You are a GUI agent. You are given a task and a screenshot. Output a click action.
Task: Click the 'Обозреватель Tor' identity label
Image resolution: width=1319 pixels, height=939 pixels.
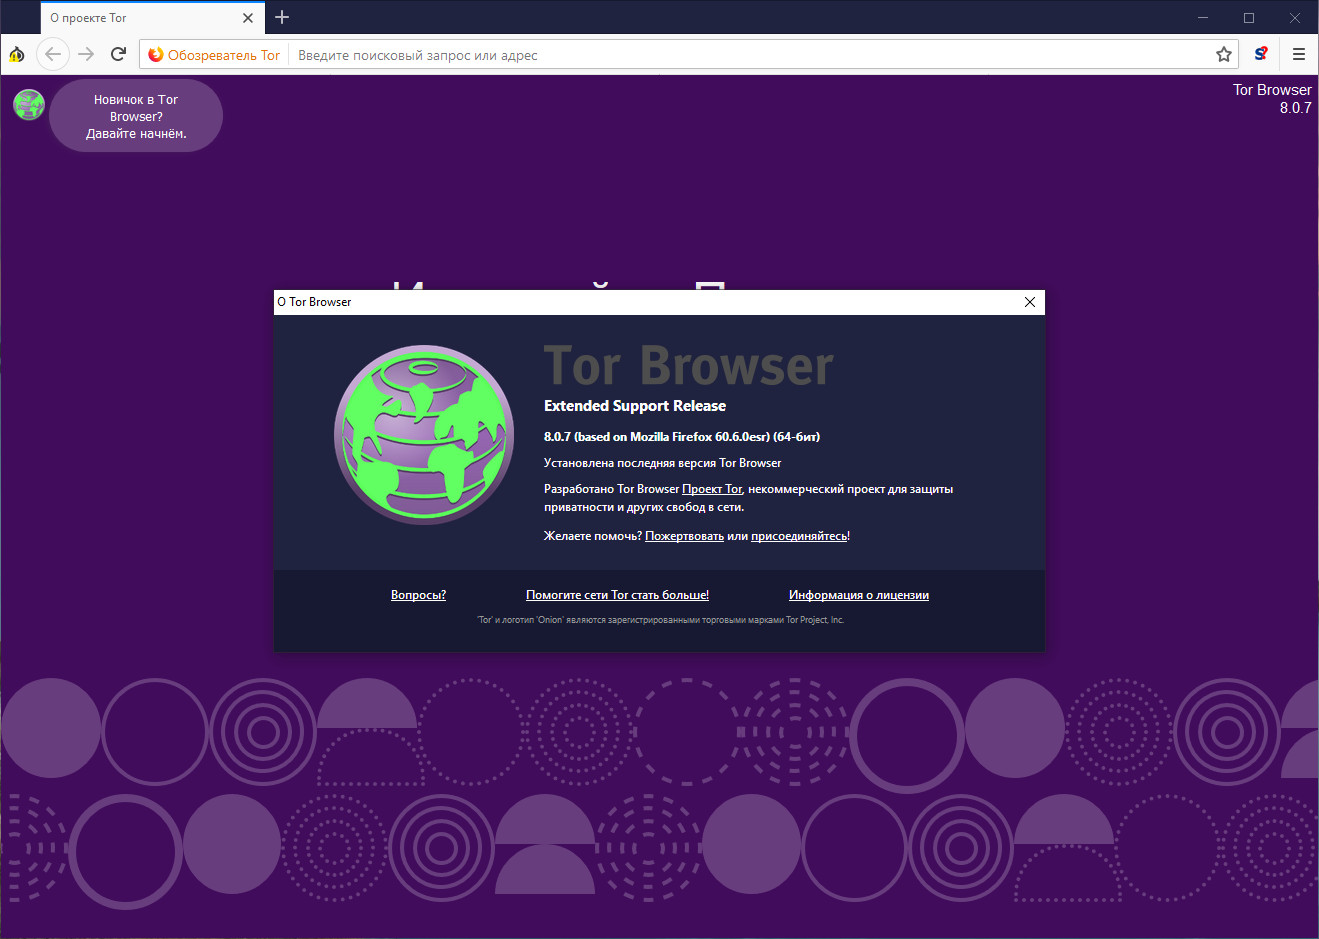[x=214, y=55]
